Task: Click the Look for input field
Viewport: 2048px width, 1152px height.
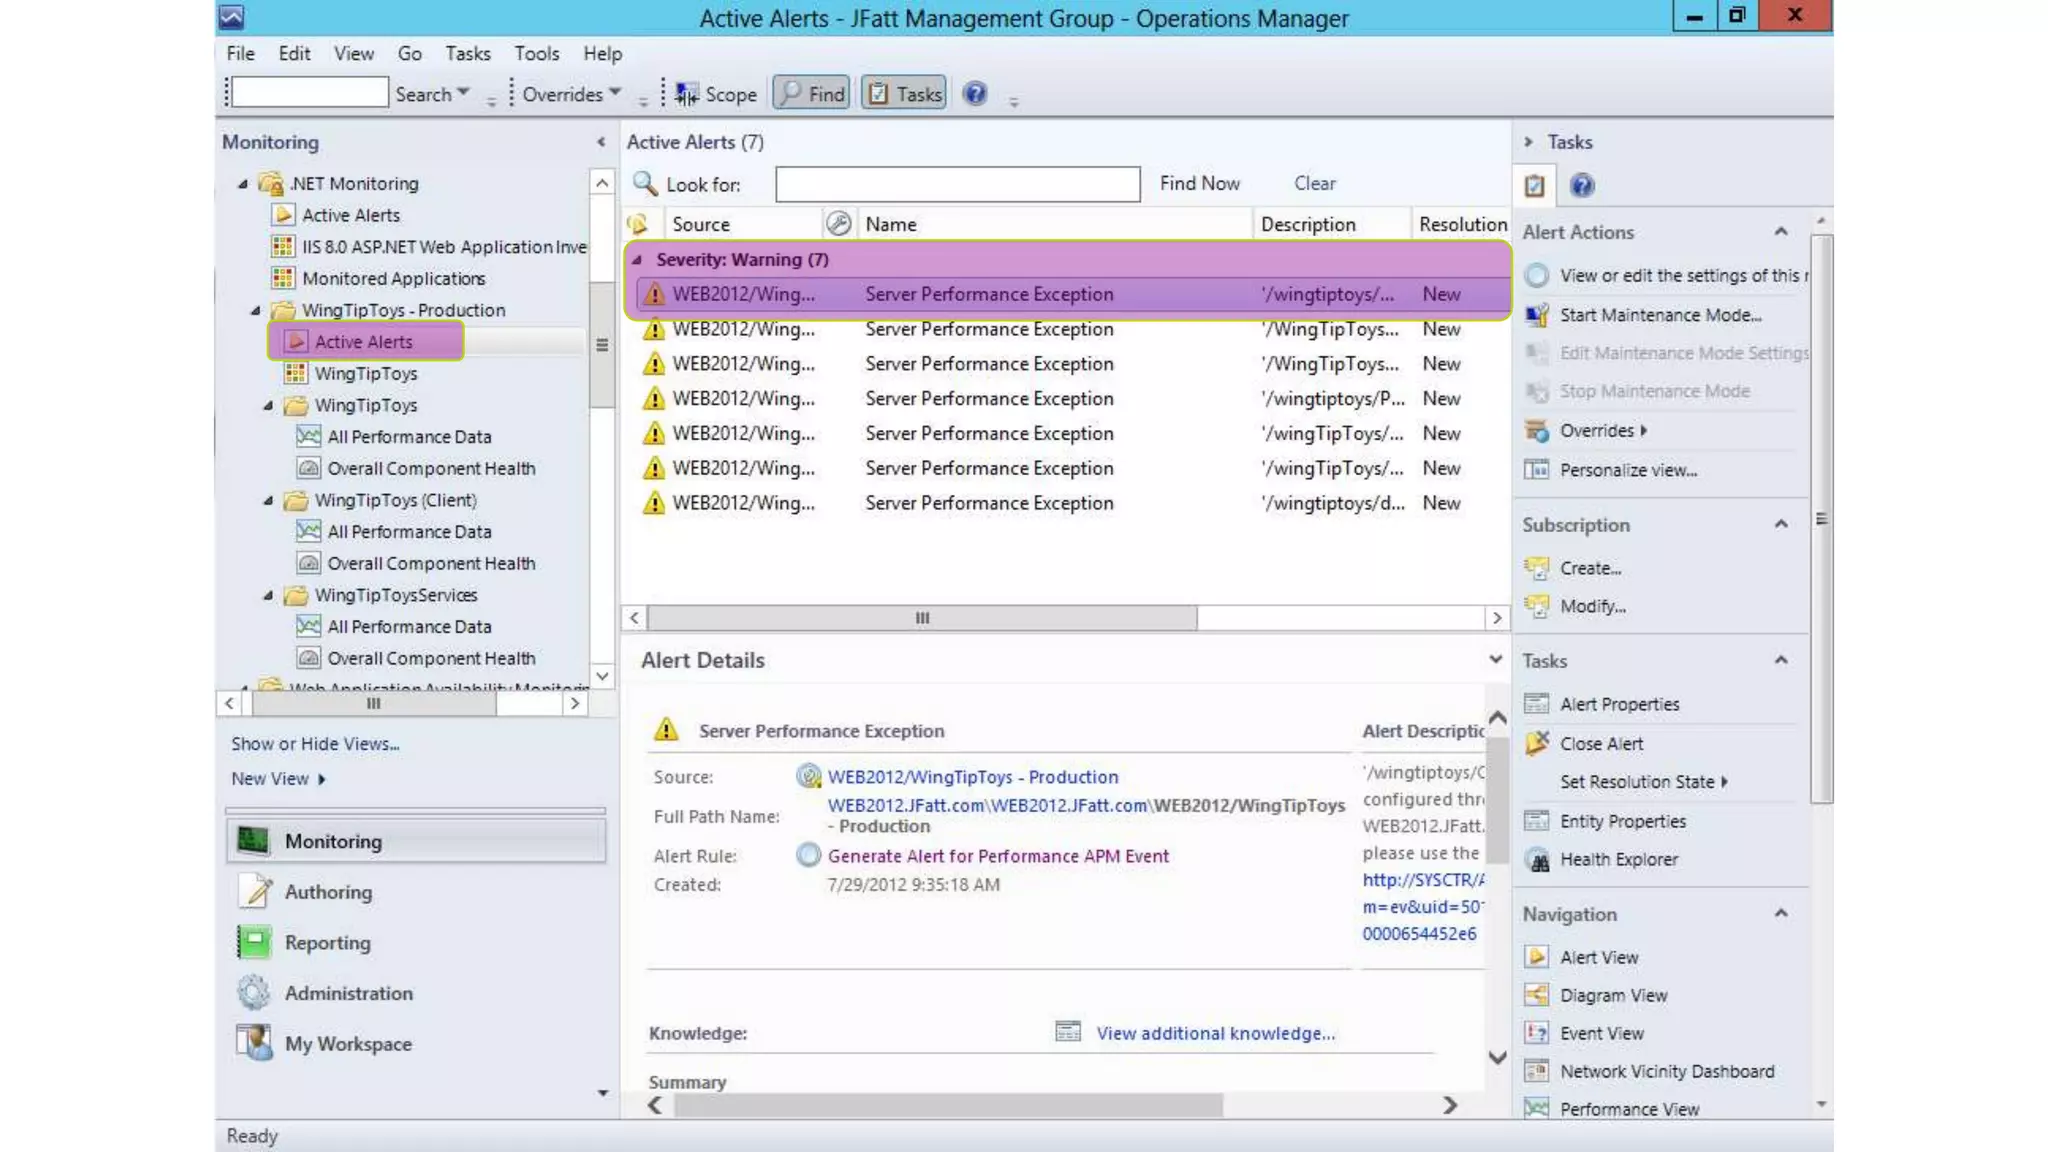Action: (x=957, y=184)
